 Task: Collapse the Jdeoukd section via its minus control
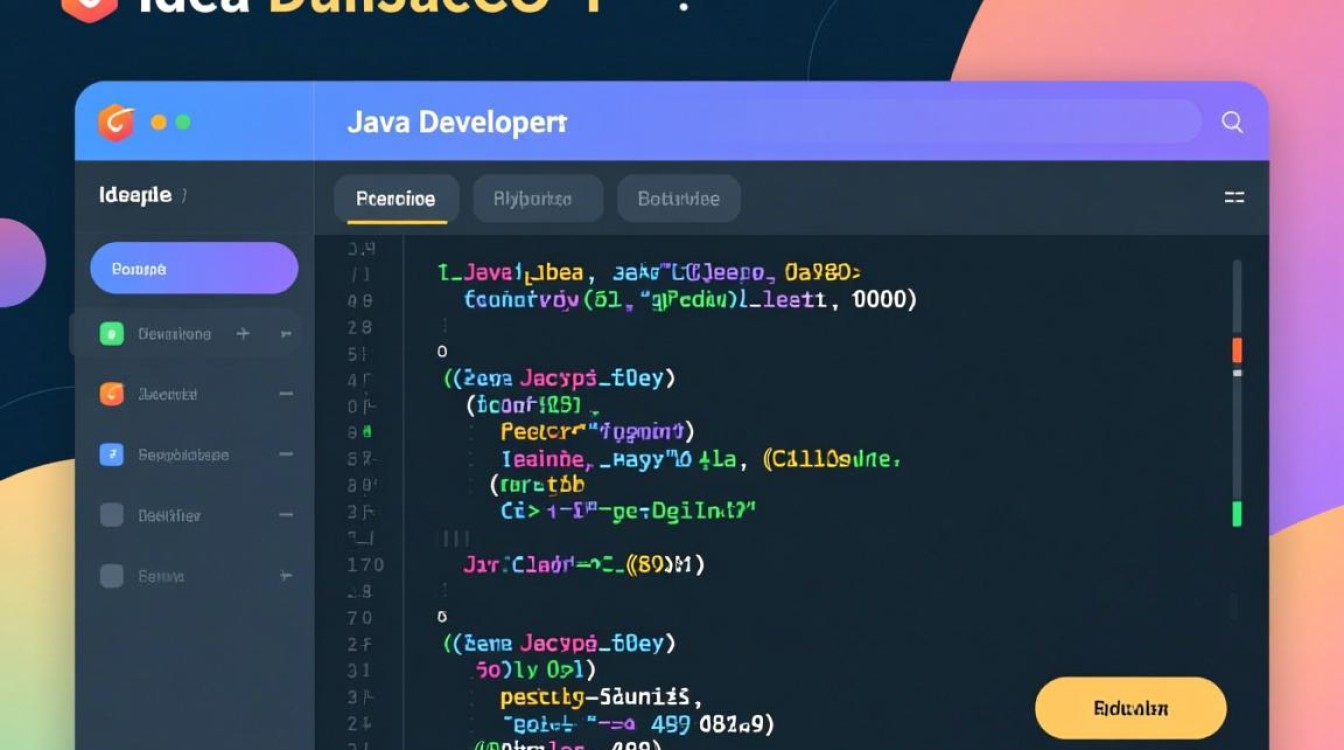tap(285, 394)
